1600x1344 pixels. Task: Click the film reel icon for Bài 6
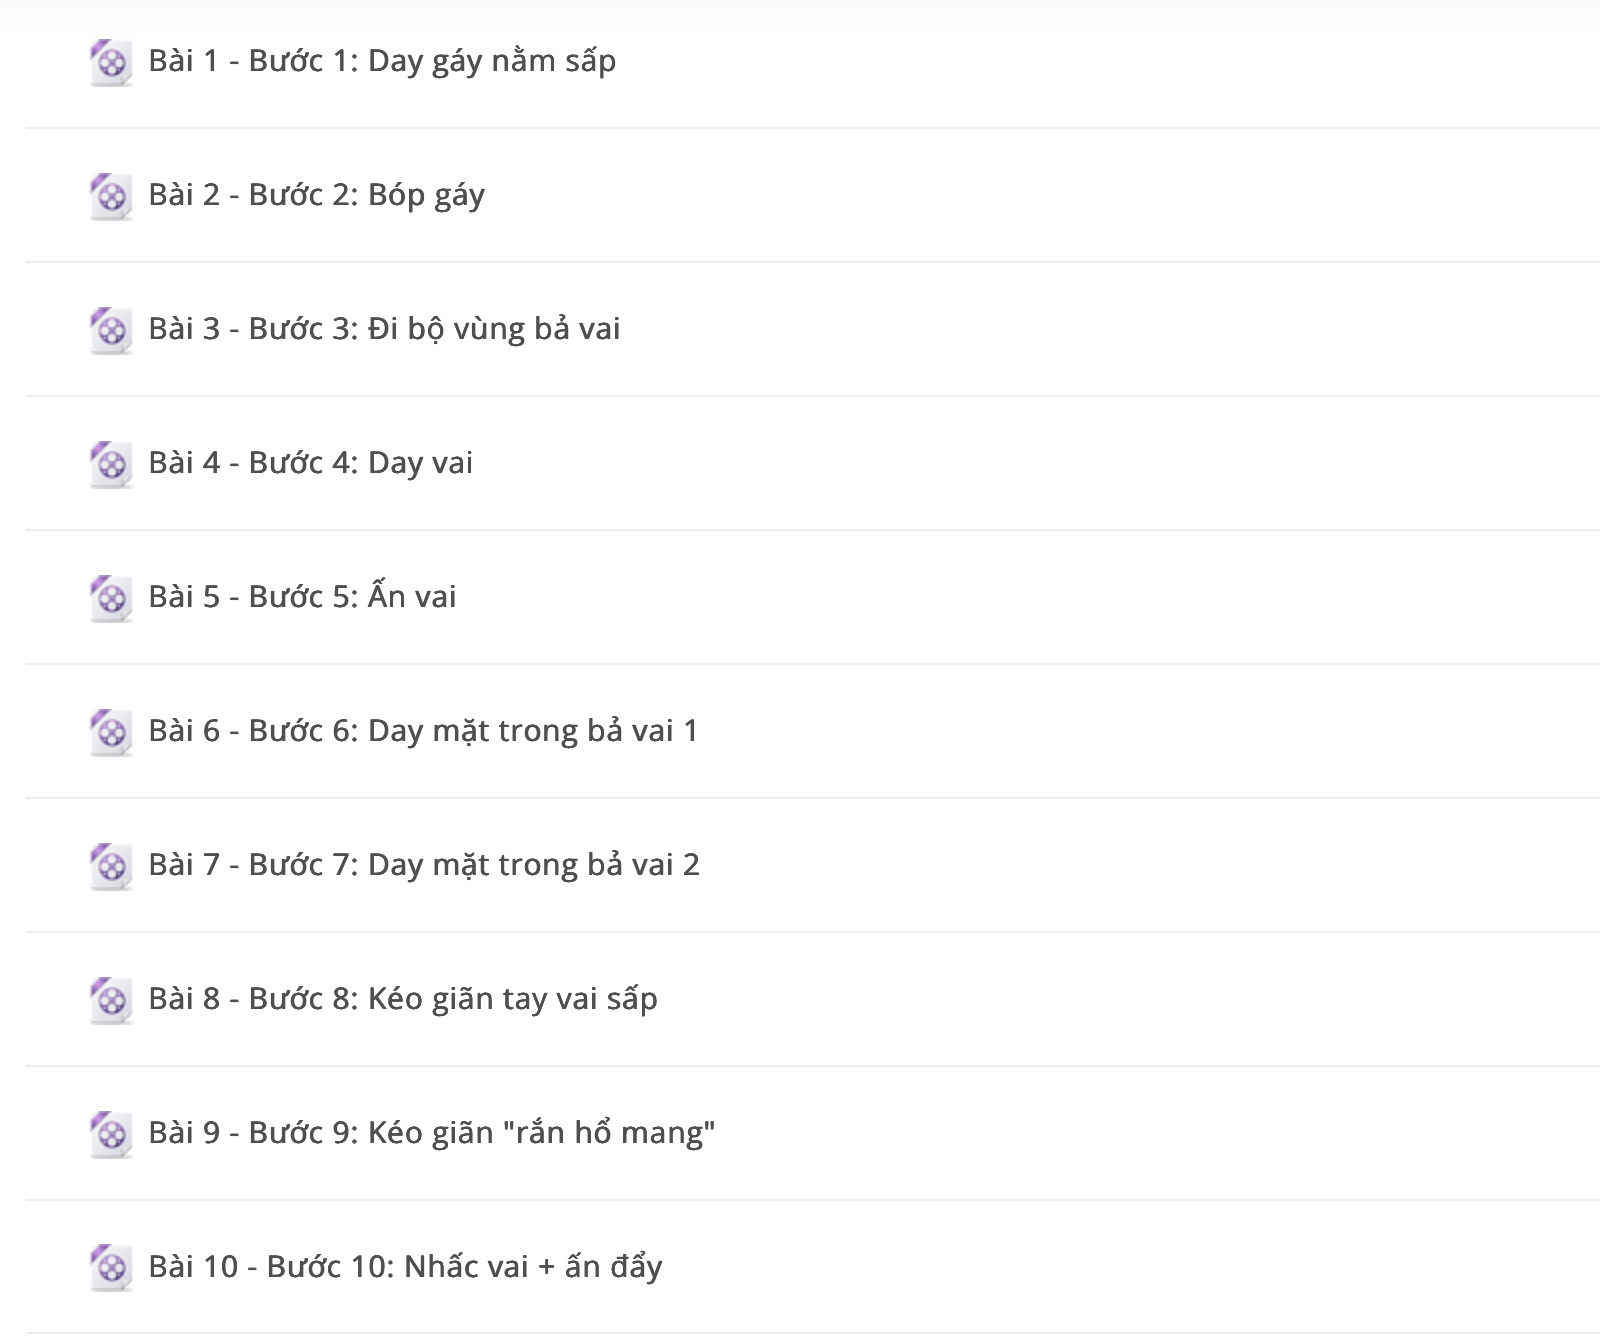pyautogui.click(x=111, y=733)
